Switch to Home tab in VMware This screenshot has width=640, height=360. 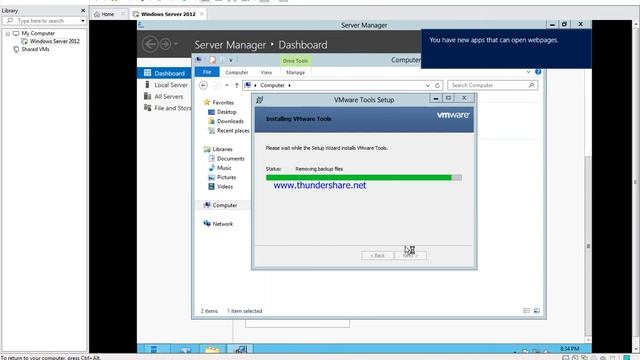coord(108,14)
